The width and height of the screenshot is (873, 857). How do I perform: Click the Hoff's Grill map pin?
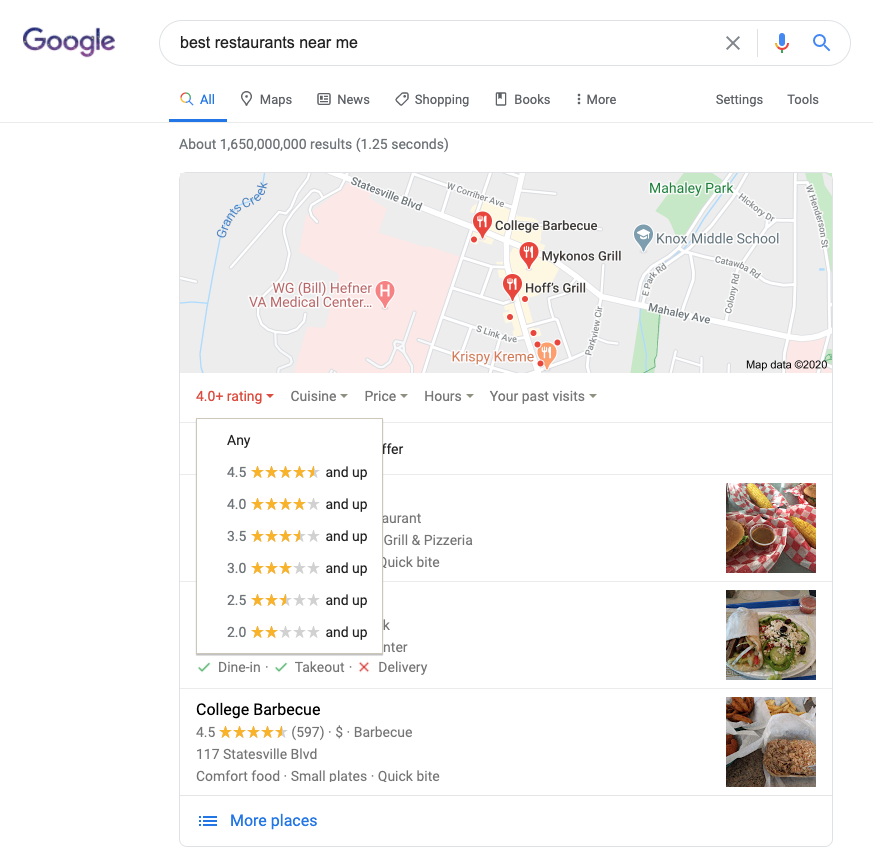point(512,286)
